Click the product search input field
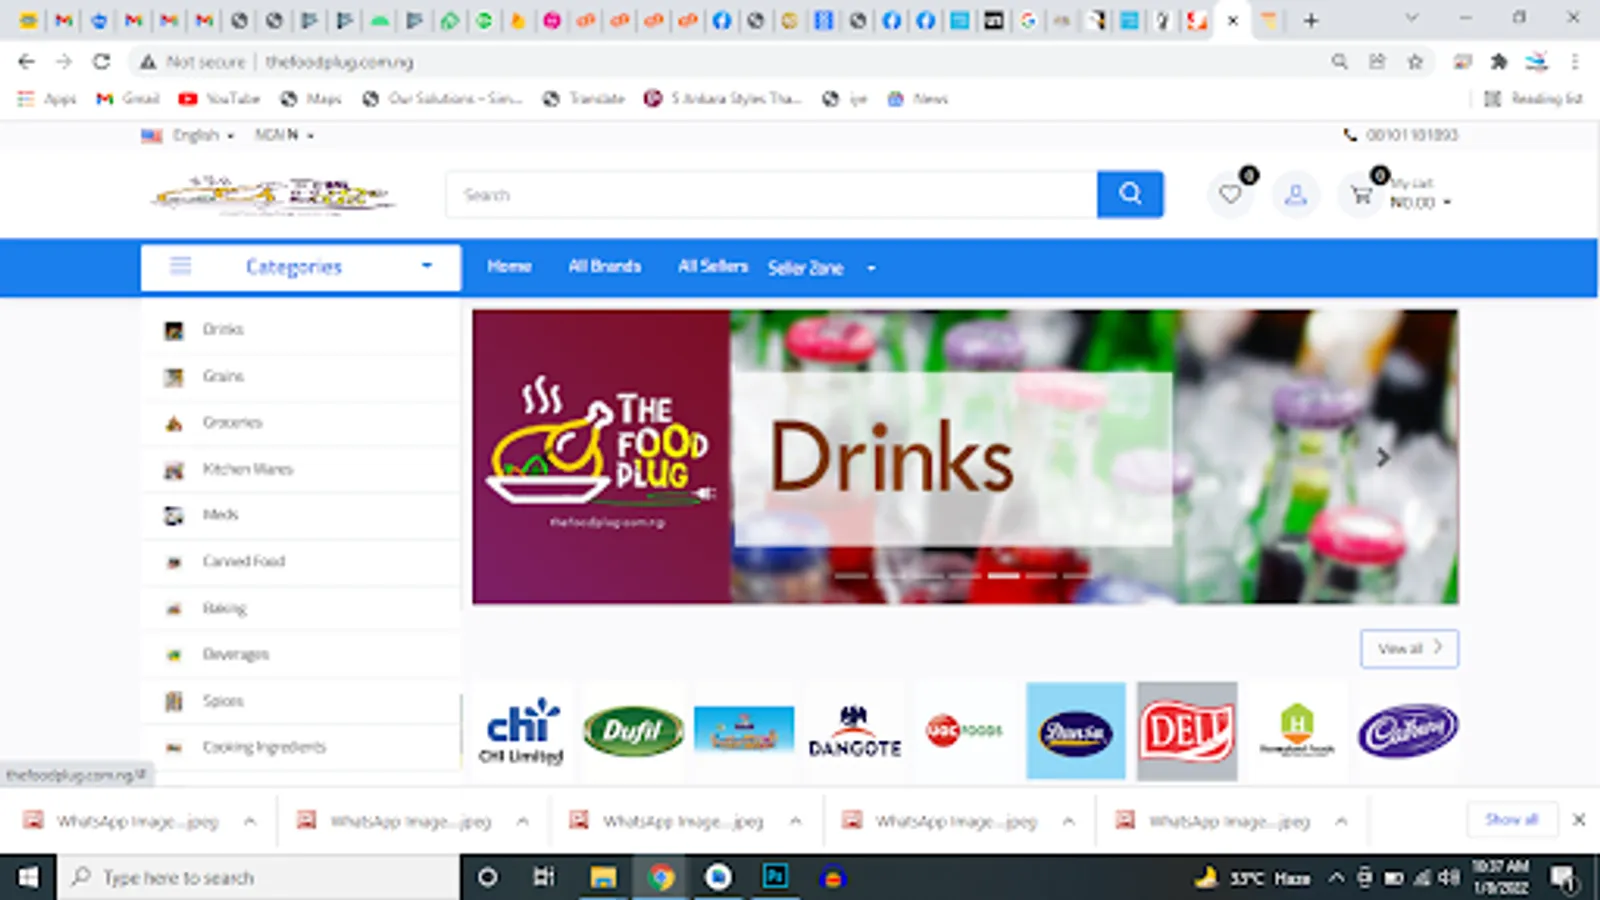Image resolution: width=1600 pixels, height=900 pixels. point(772,194)
